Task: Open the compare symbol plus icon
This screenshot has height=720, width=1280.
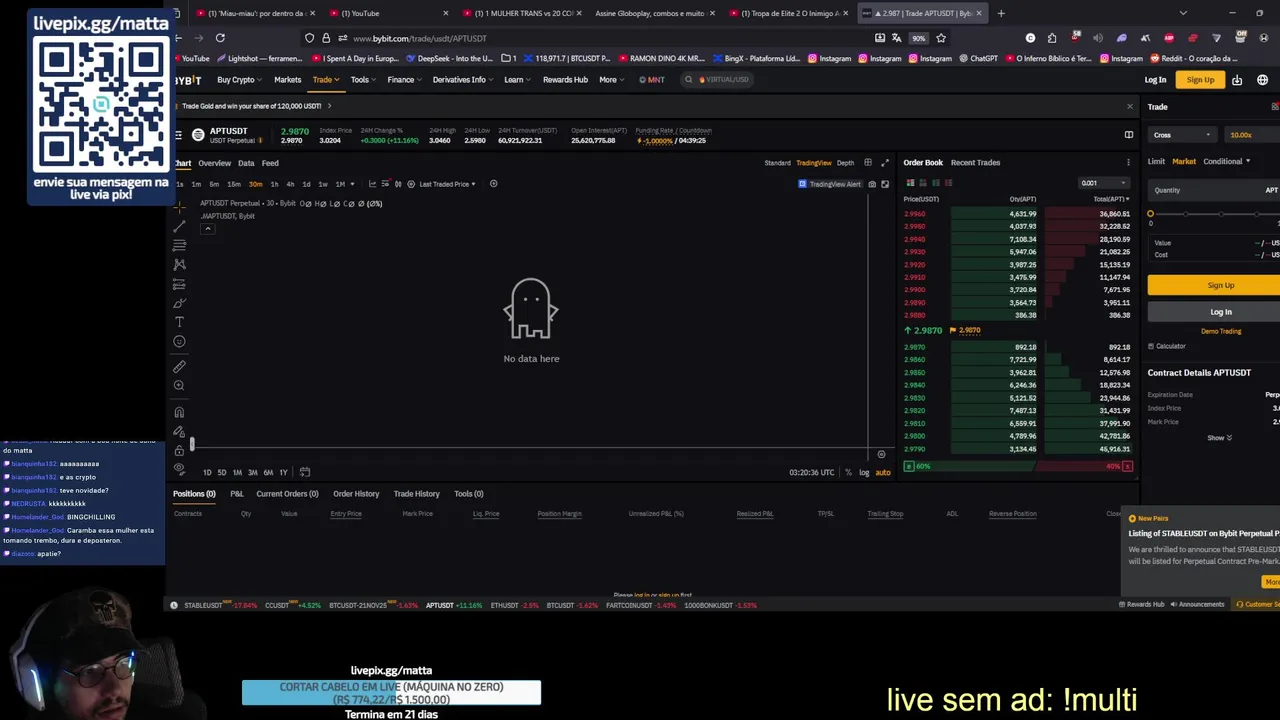Action: pyautogui.click(x=493, y=184)
